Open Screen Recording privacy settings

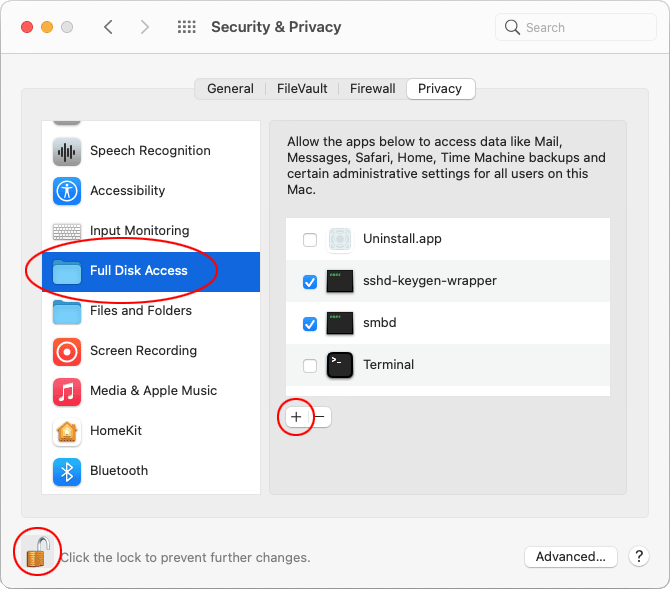(151, 351)
